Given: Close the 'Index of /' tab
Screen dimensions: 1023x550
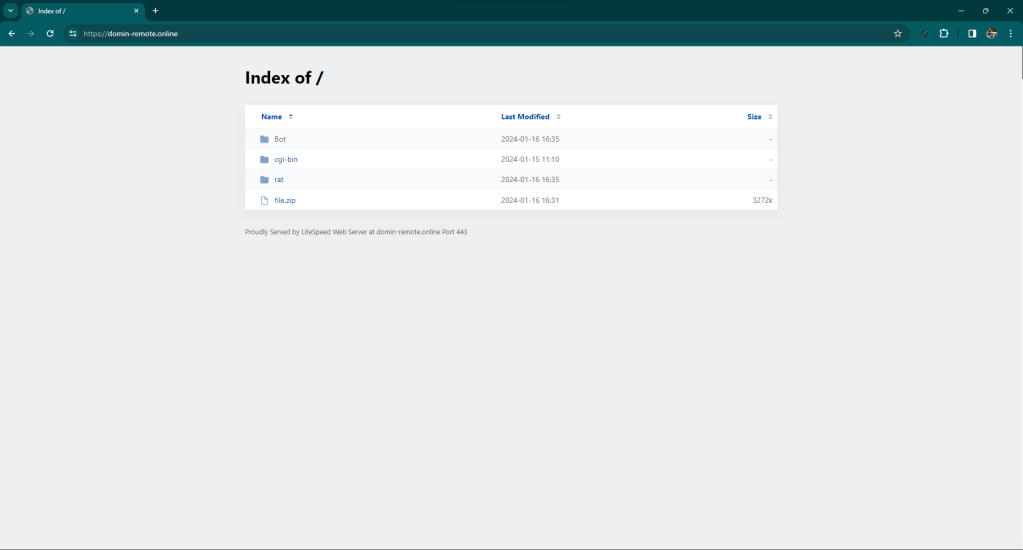Looking at the screenshot, I should click(136, 10).
